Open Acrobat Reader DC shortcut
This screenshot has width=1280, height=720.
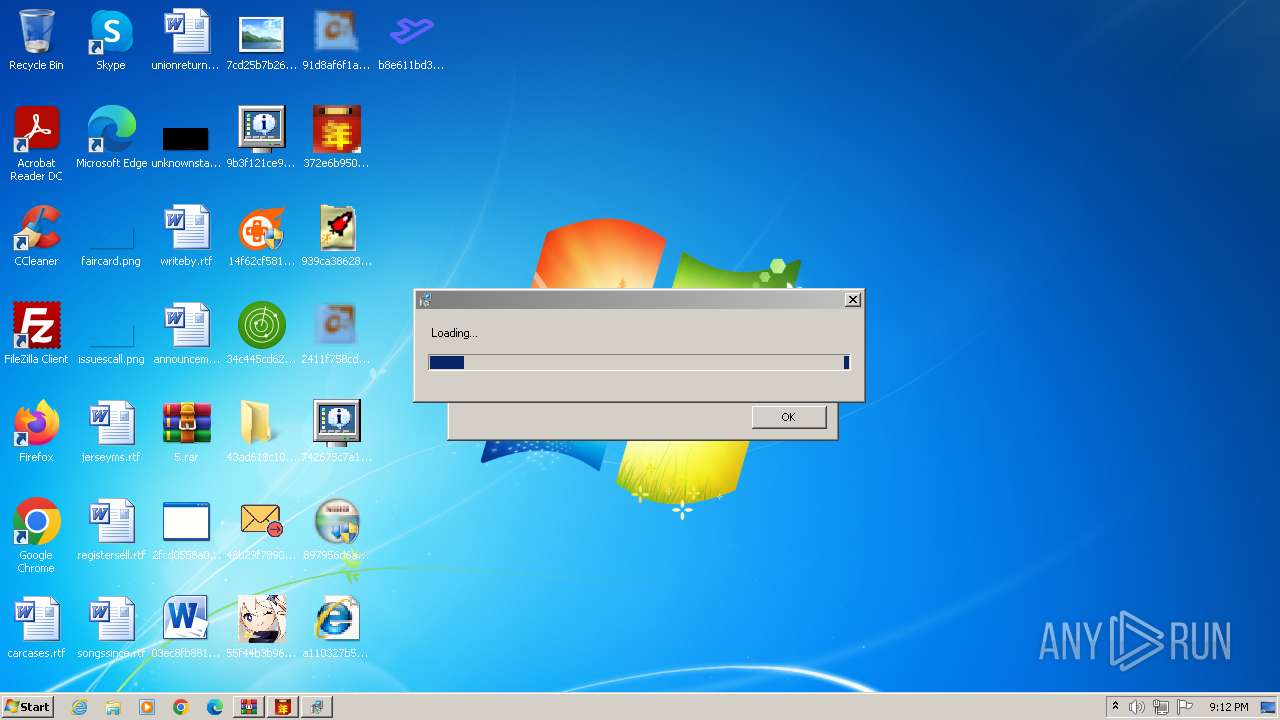pos(36,145)
